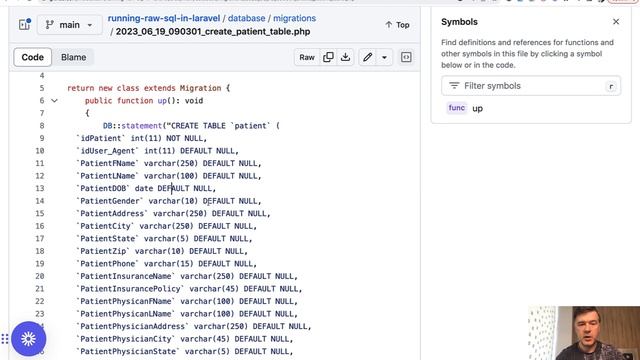
Task: Download the raw file icon
Action: [345, 57]
